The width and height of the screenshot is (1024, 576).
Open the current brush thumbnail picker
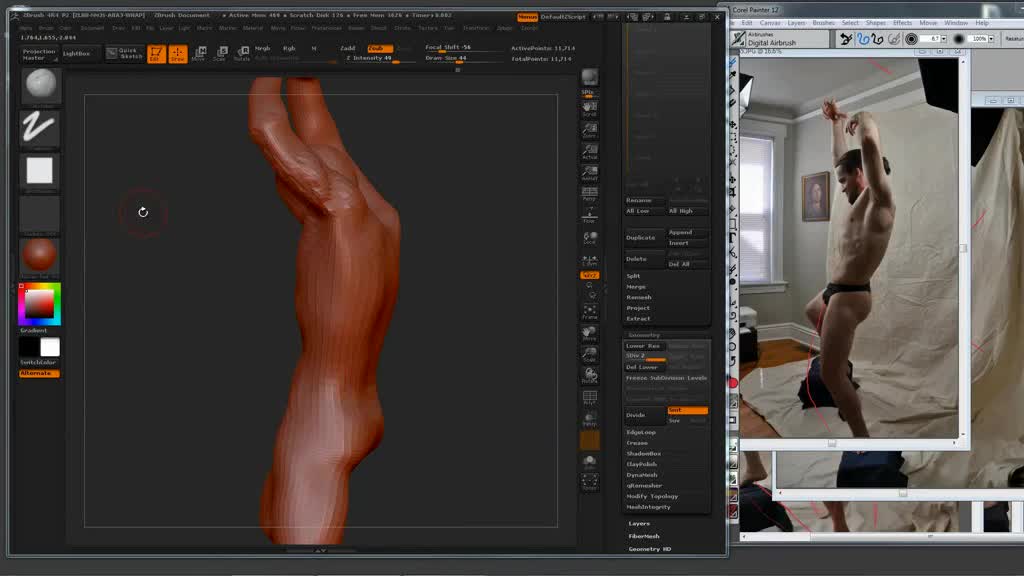point(40,86)
